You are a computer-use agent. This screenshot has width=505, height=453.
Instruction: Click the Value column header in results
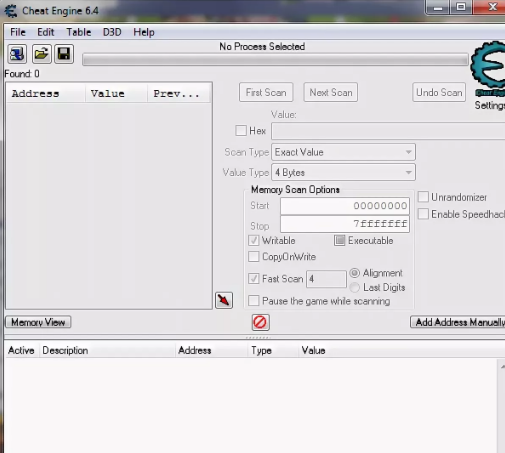116,94
